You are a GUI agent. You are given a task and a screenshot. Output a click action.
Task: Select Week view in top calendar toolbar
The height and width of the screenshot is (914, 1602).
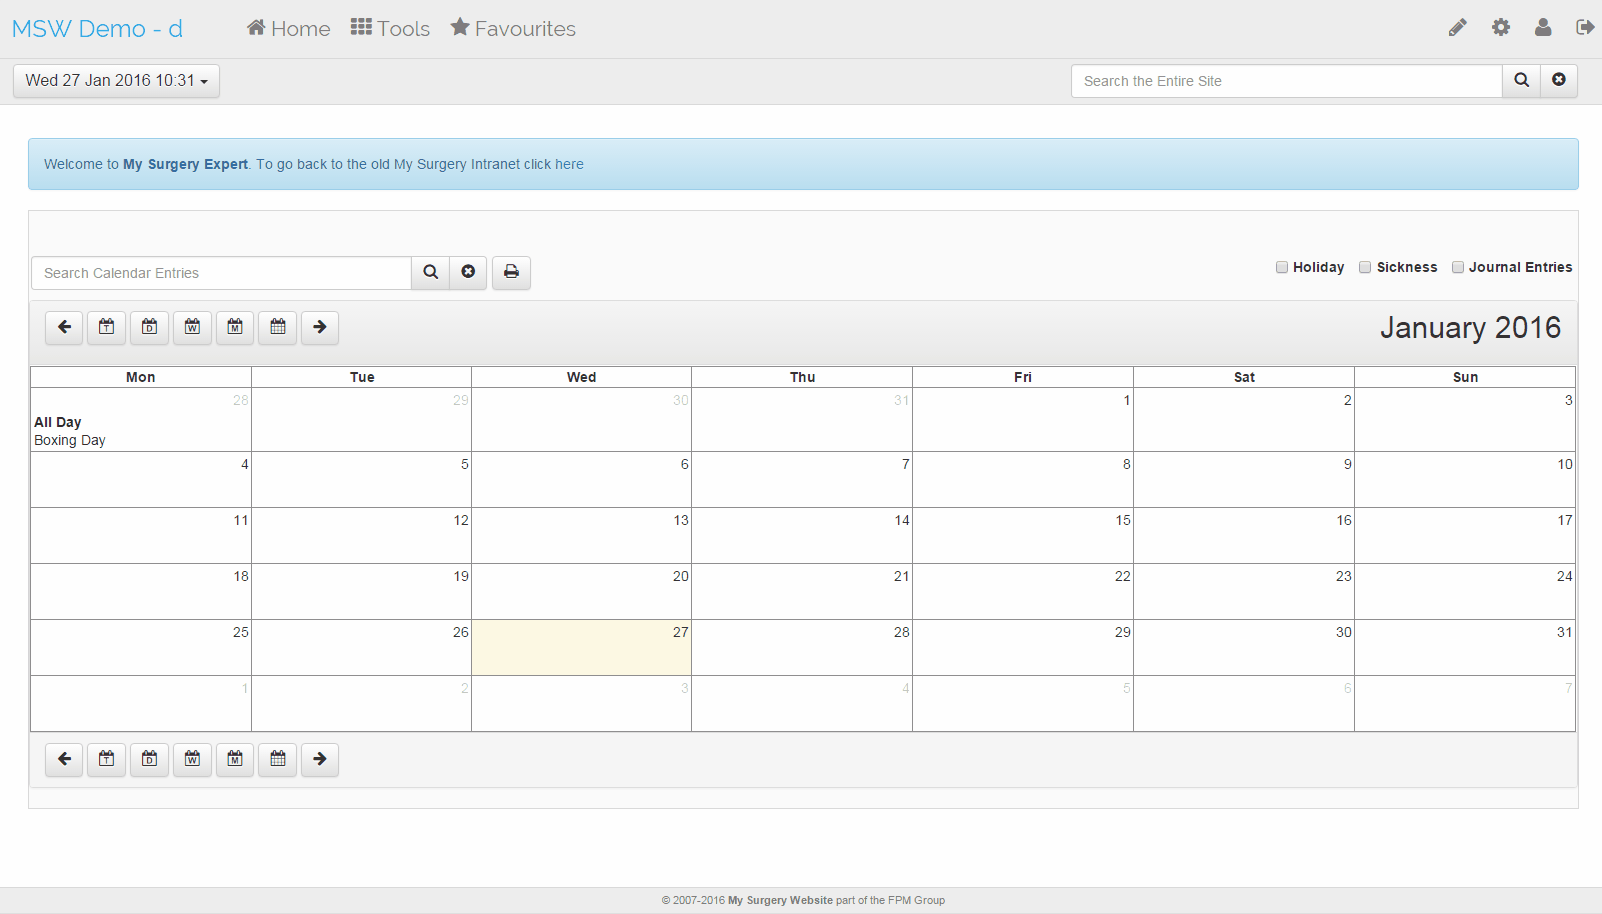coord(192,327)
